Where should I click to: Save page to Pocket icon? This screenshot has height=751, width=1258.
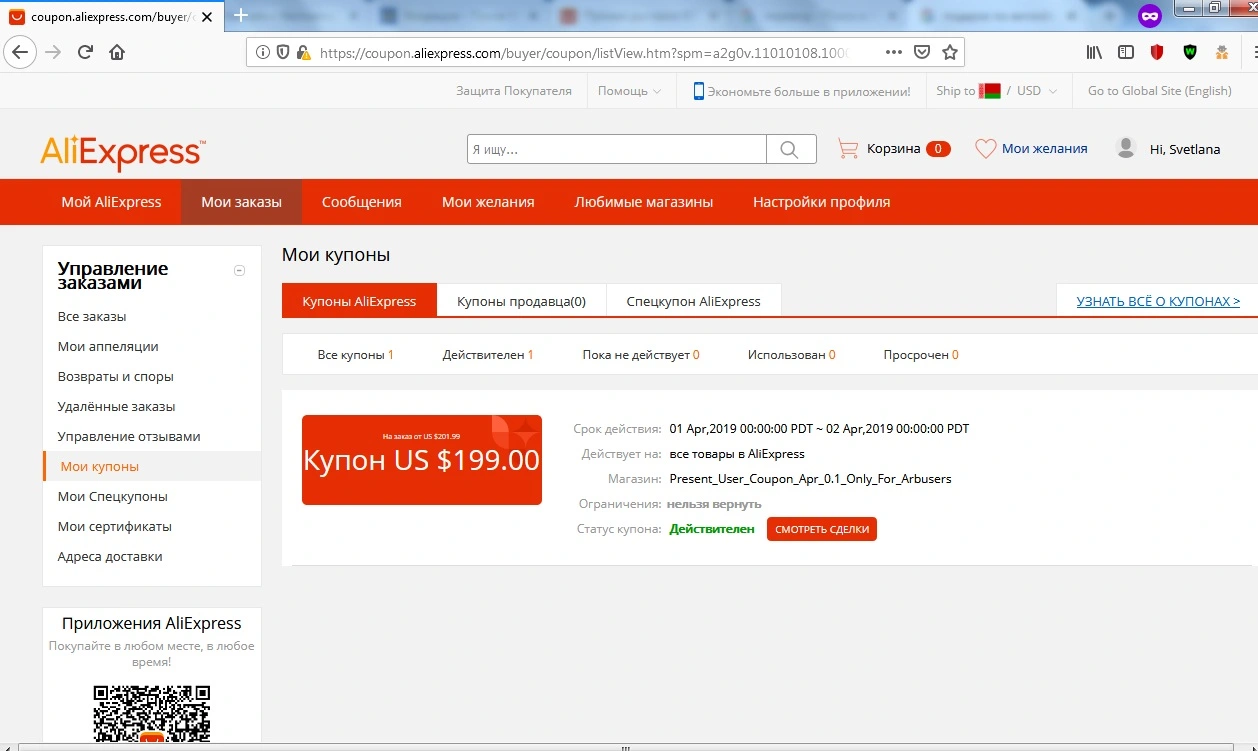922,53
